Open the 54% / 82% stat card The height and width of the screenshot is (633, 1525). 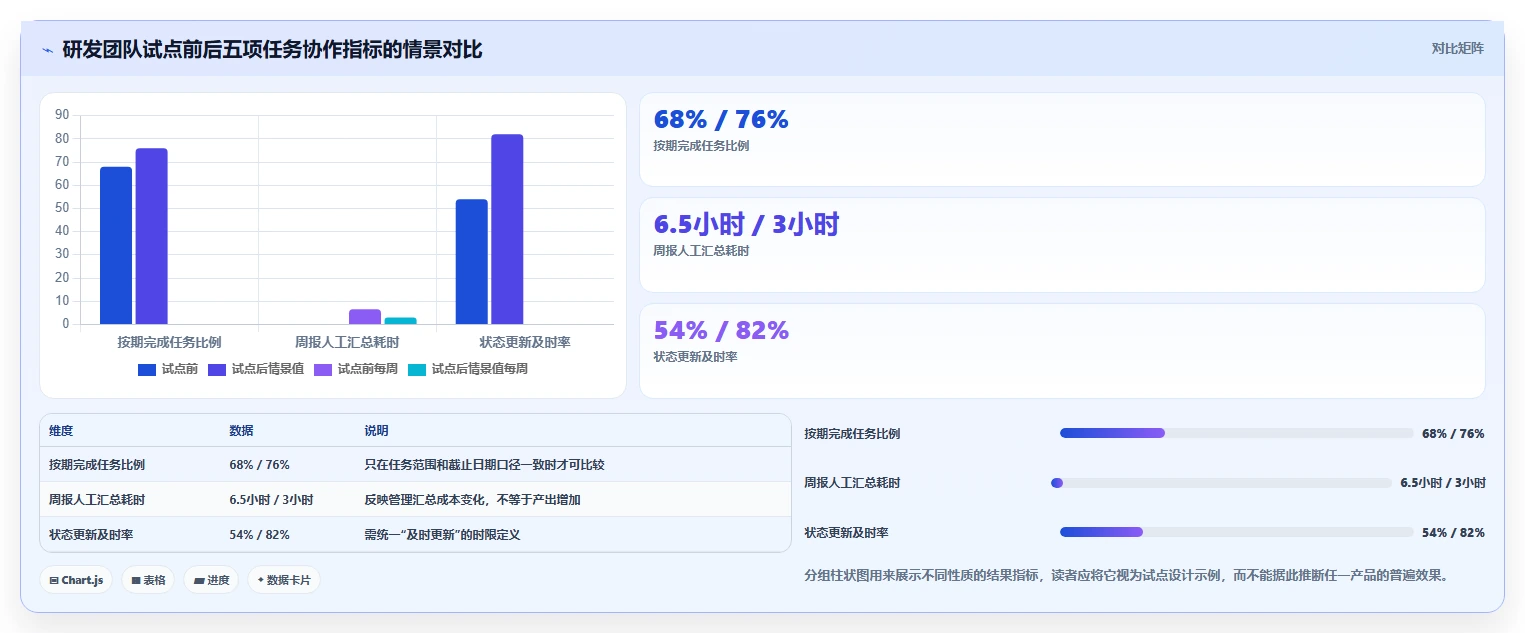[x=1062, y=351]
